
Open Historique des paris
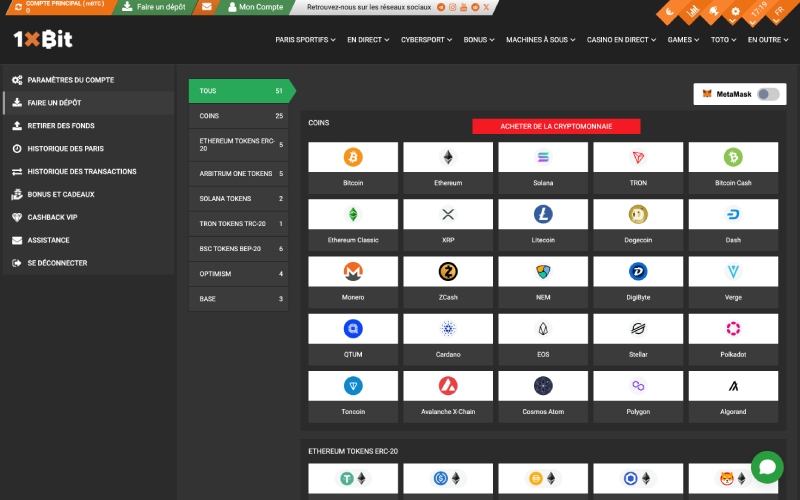click(x=89, y=148)
